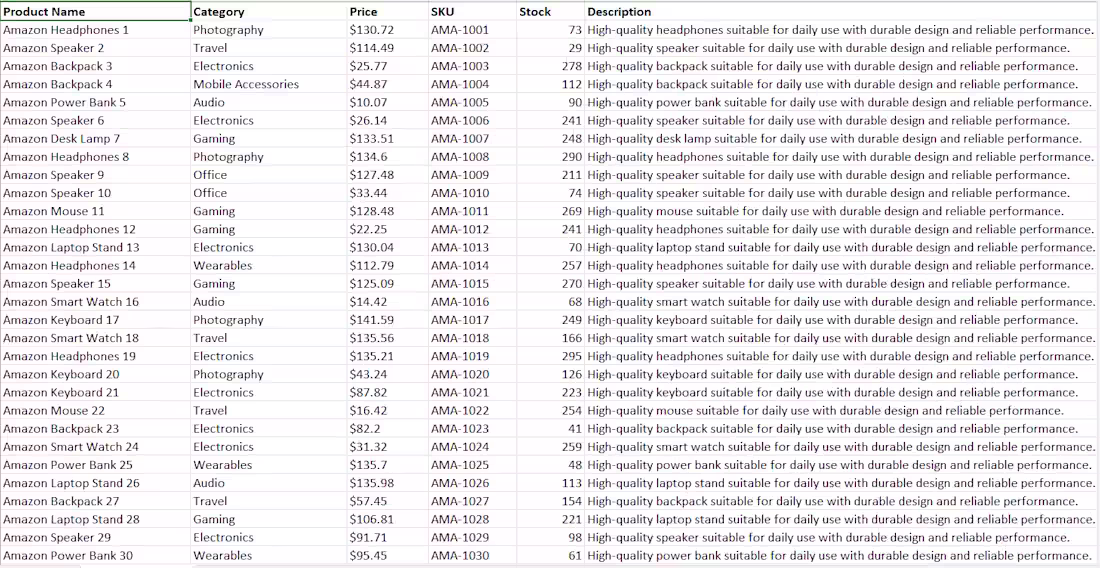Click the SKU cell AMA-1006
The height and width of the screenshot is (568, 1100).
(472, 121)
